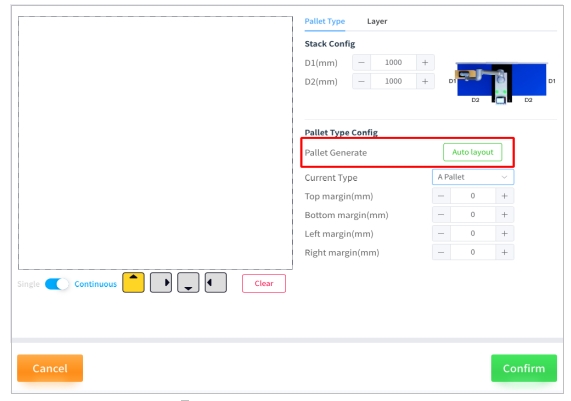Image resolution: width=571 pixels, height=401 pixels.
Task: Select the yellow up-arrow direction button
Action: coord(133,283)
